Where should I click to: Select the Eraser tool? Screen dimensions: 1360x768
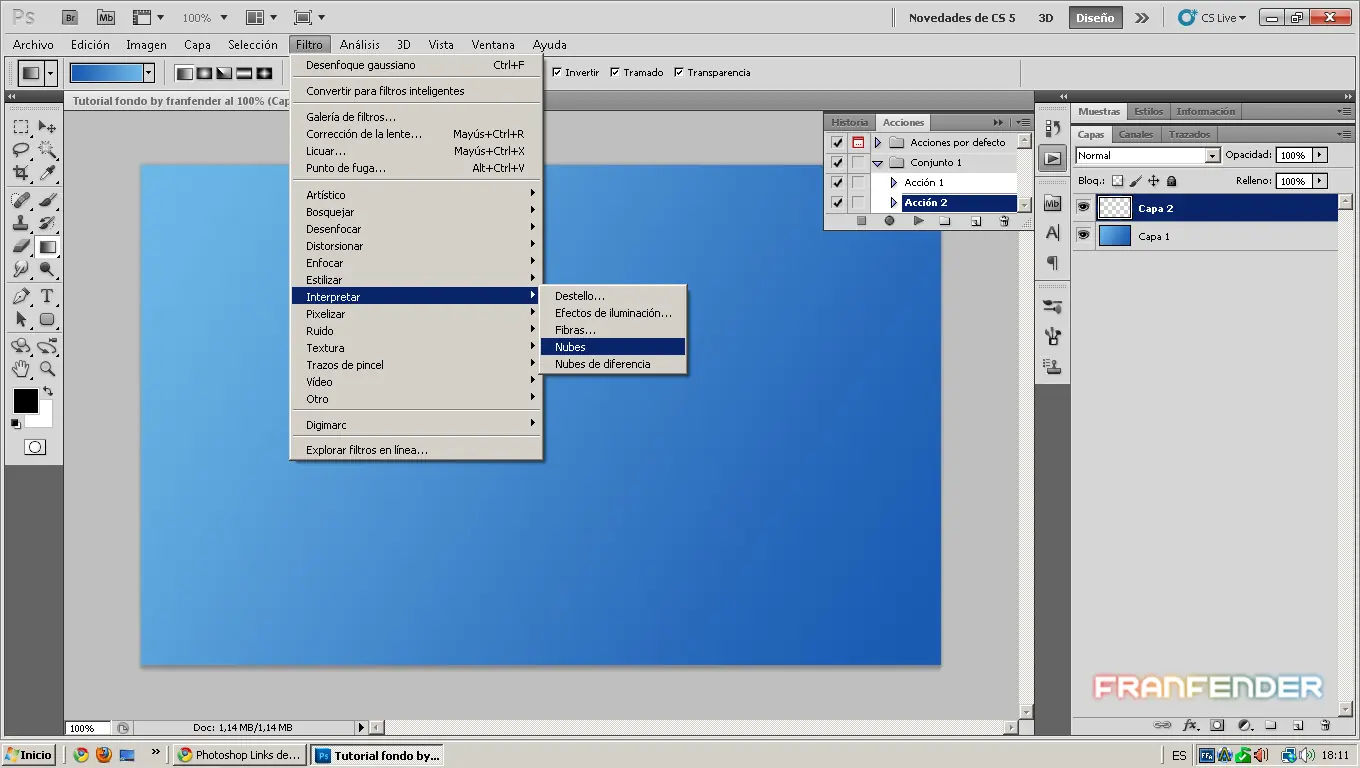click(x=21, y=246)
